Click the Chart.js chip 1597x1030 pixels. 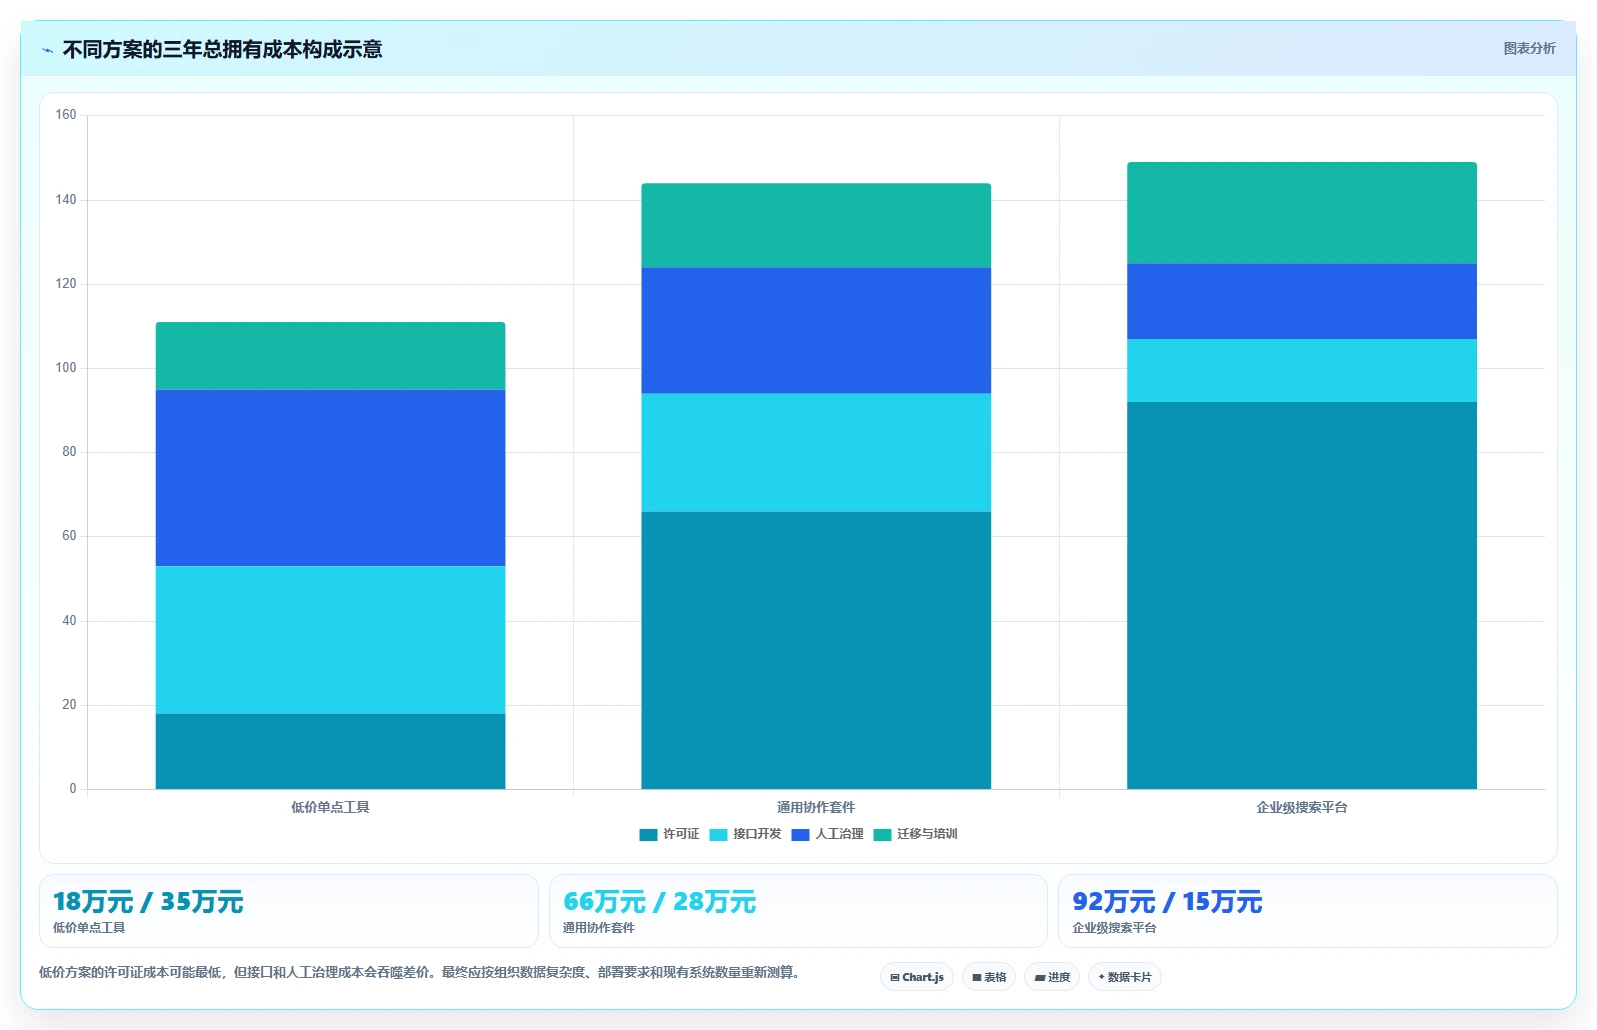pos(917,977)
